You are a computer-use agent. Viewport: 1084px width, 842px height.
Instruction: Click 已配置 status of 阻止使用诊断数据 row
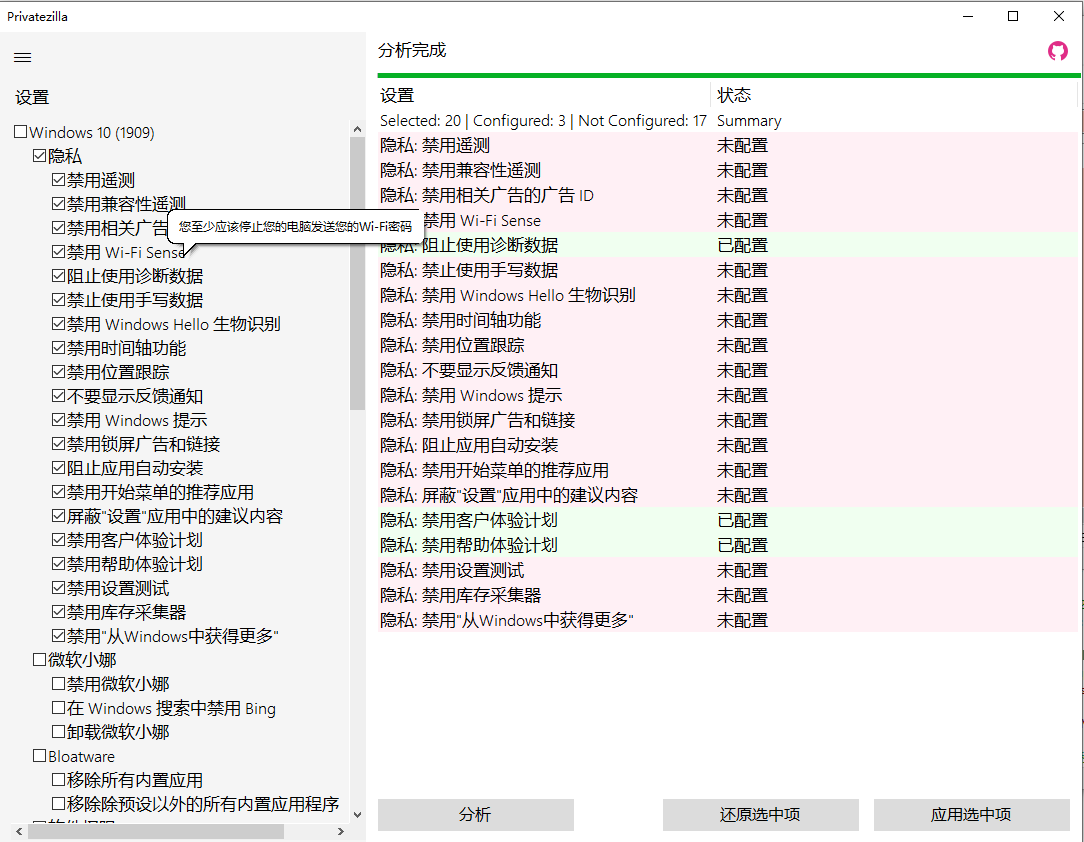click(x=742, y=245)
